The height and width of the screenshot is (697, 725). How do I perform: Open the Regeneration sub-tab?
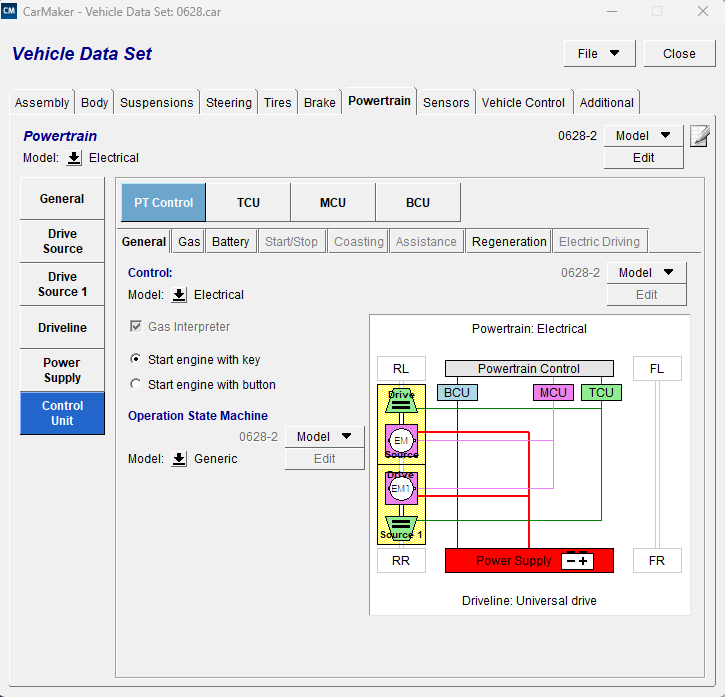pyautogui.click(x=509, y=241)
